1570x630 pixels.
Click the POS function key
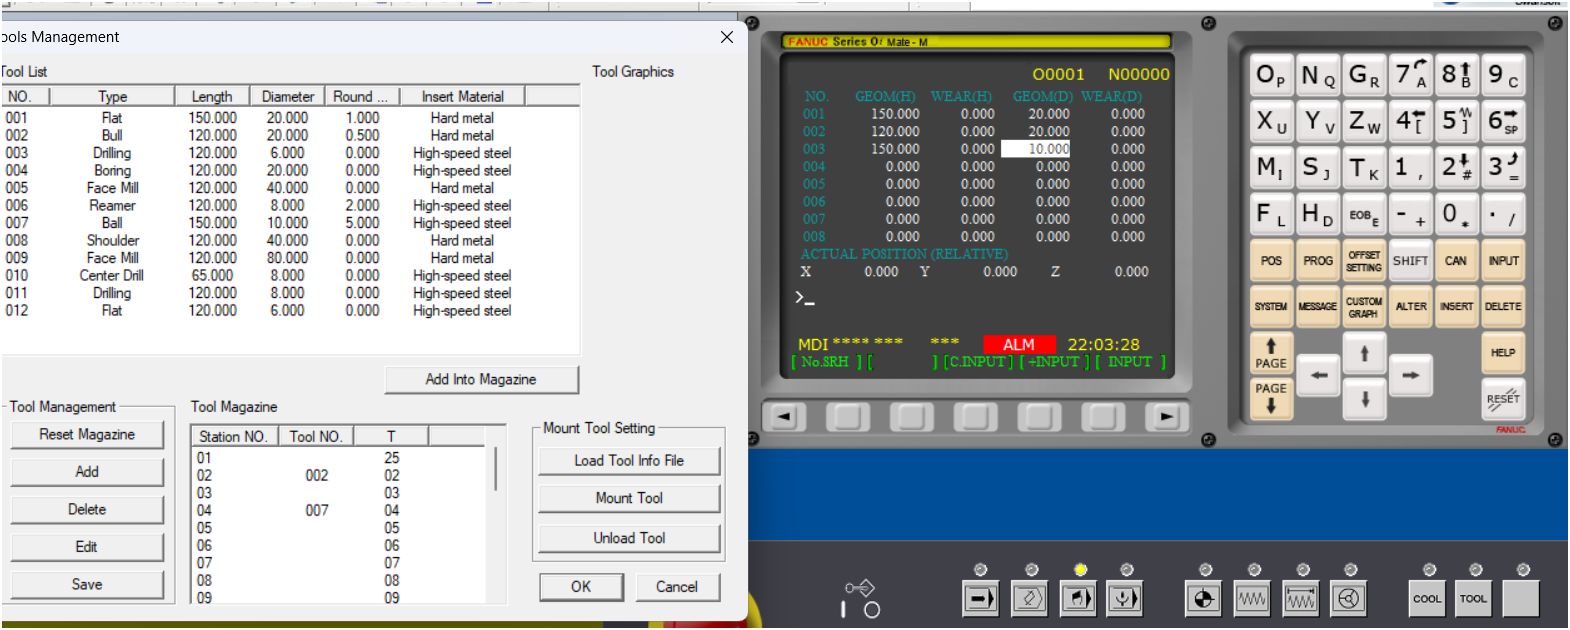tap(1271, 260)
